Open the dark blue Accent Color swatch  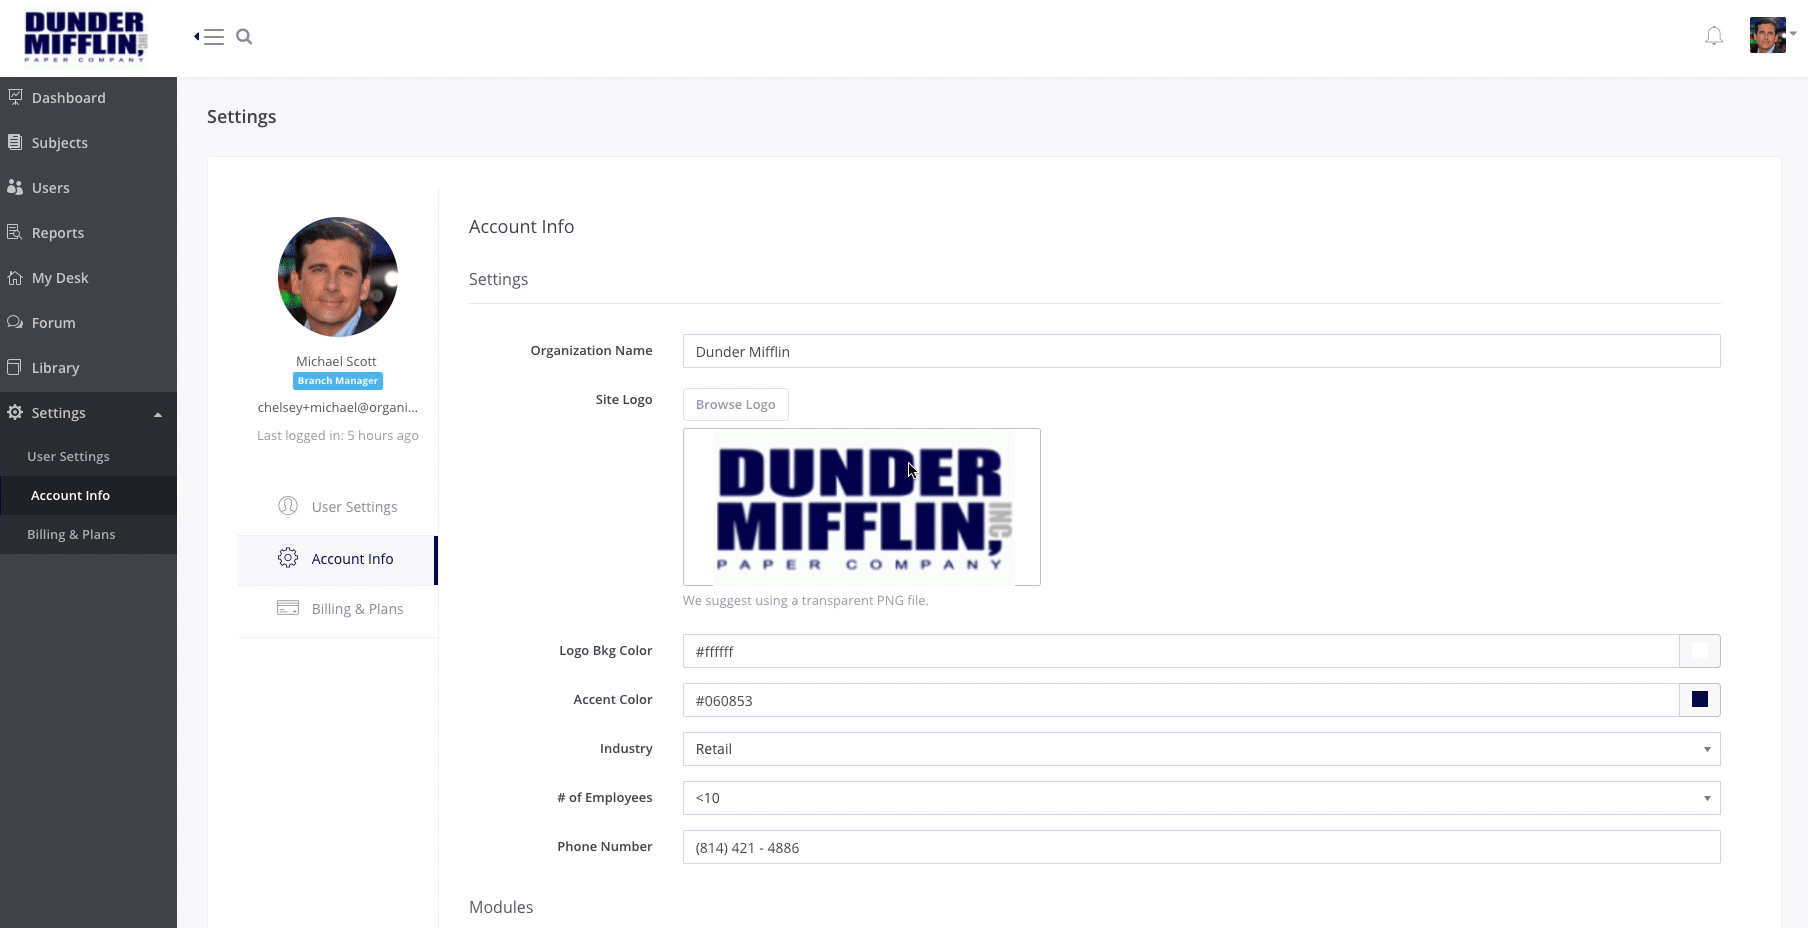coord(1700,700)
